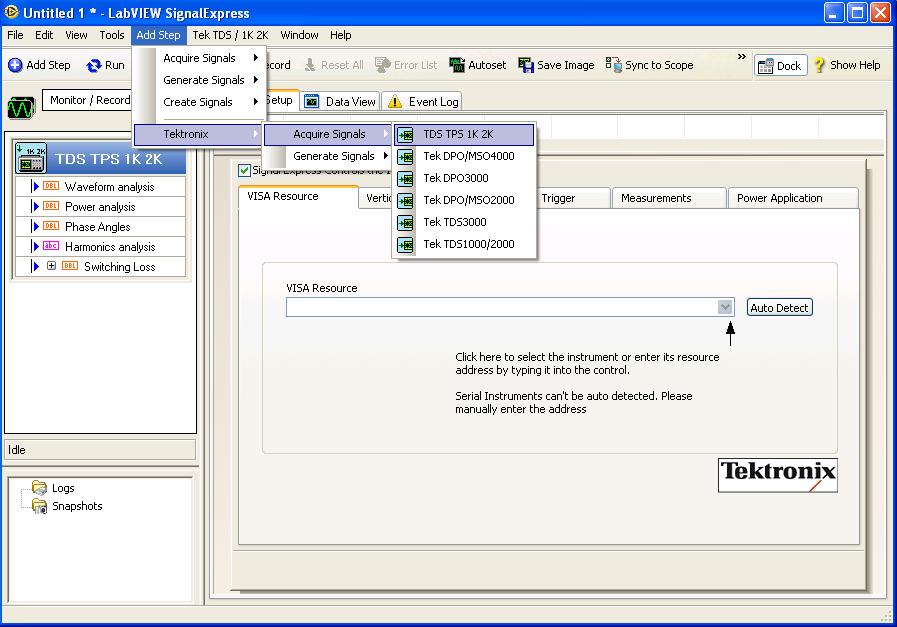
Task: Click the DBL icon beside Waveform analysis
Action: 51,186
